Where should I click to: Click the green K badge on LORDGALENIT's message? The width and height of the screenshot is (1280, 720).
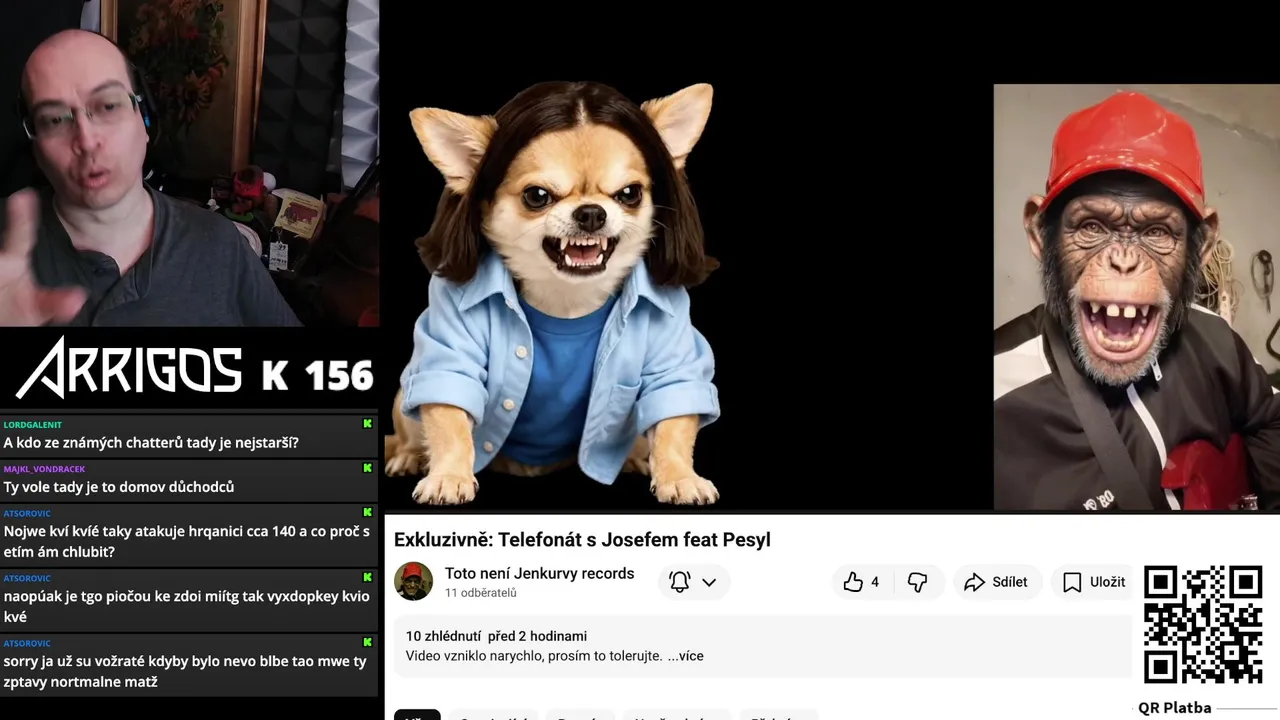point(368,424)
